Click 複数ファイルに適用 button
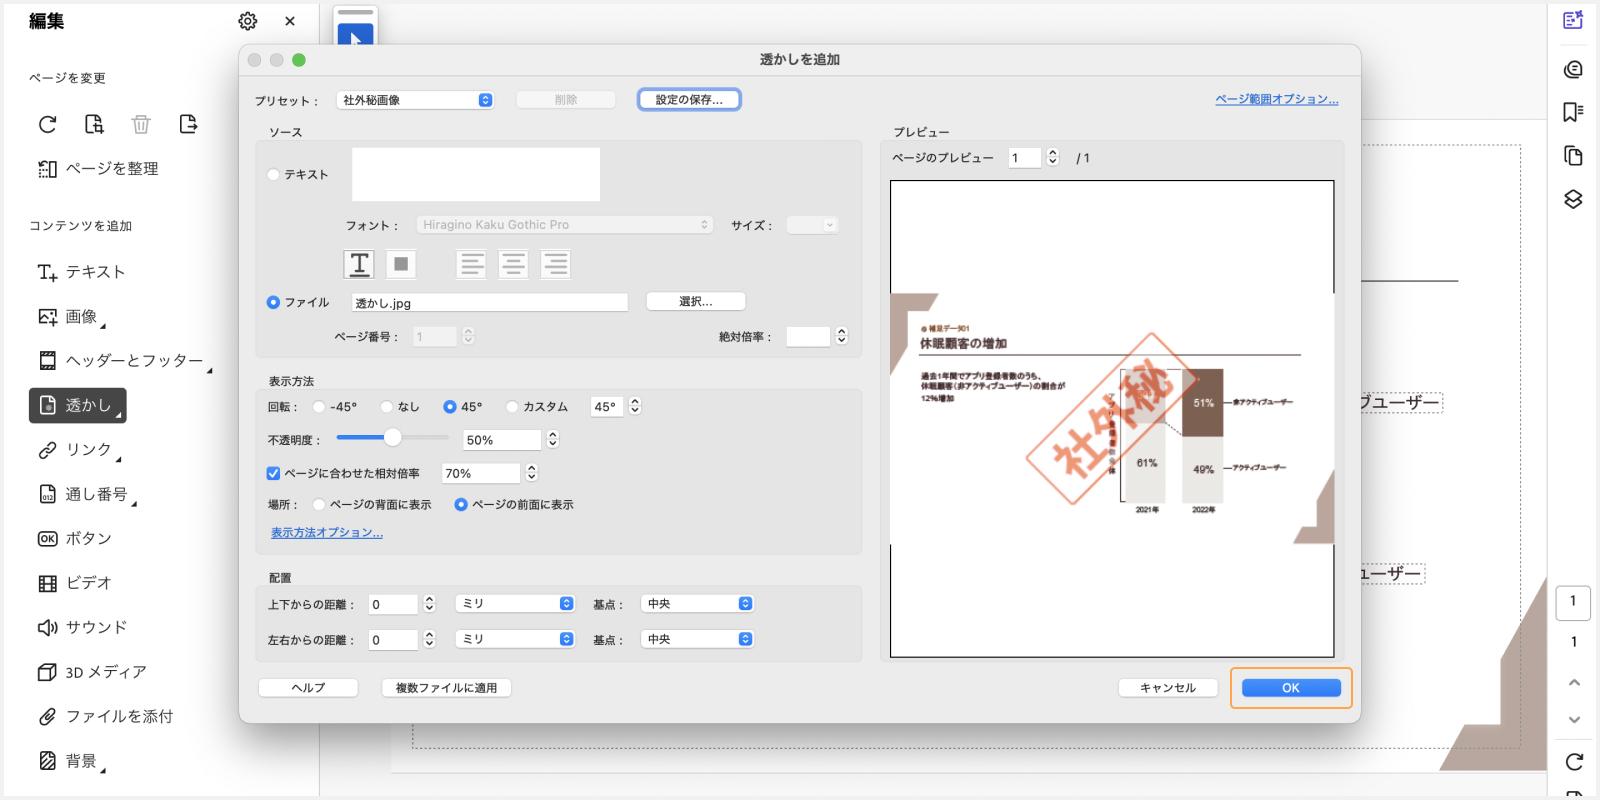Screen dimensions: 1600x800 click(x=446, y=688)
